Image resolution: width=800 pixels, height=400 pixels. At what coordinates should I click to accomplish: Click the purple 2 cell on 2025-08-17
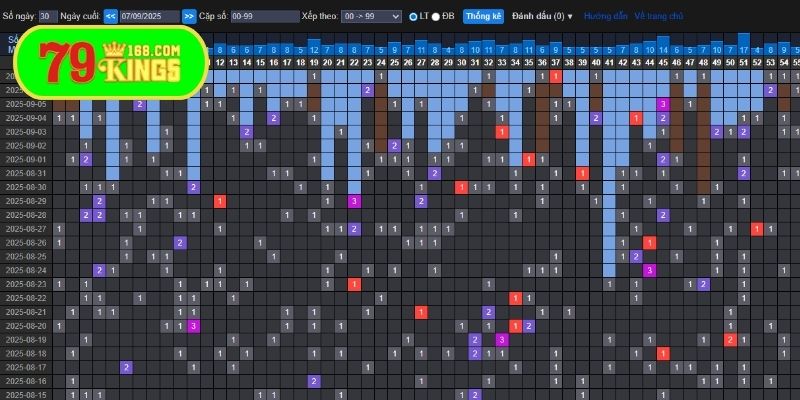[x=126, y=367]
